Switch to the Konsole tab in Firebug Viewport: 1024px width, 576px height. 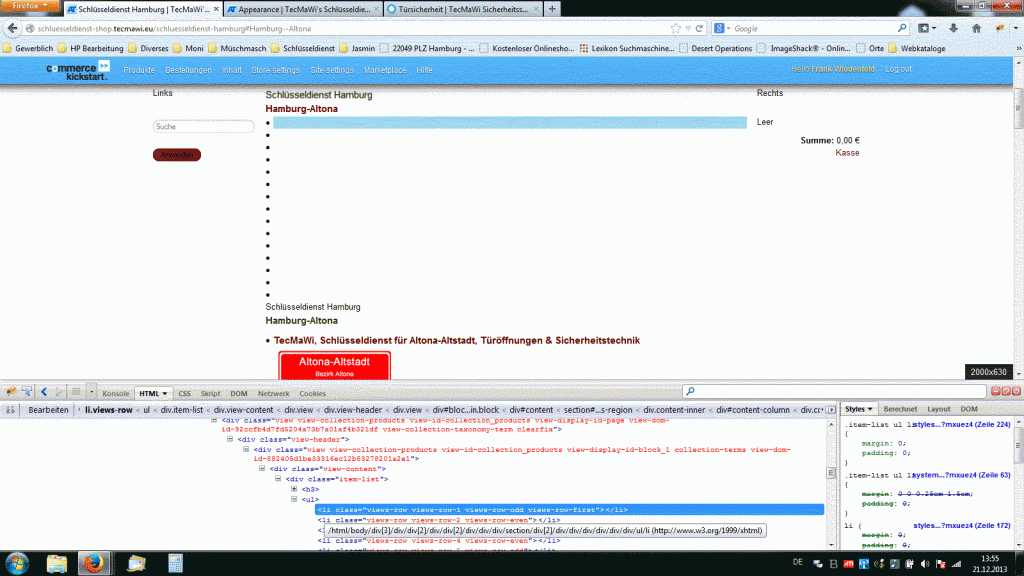116,394
